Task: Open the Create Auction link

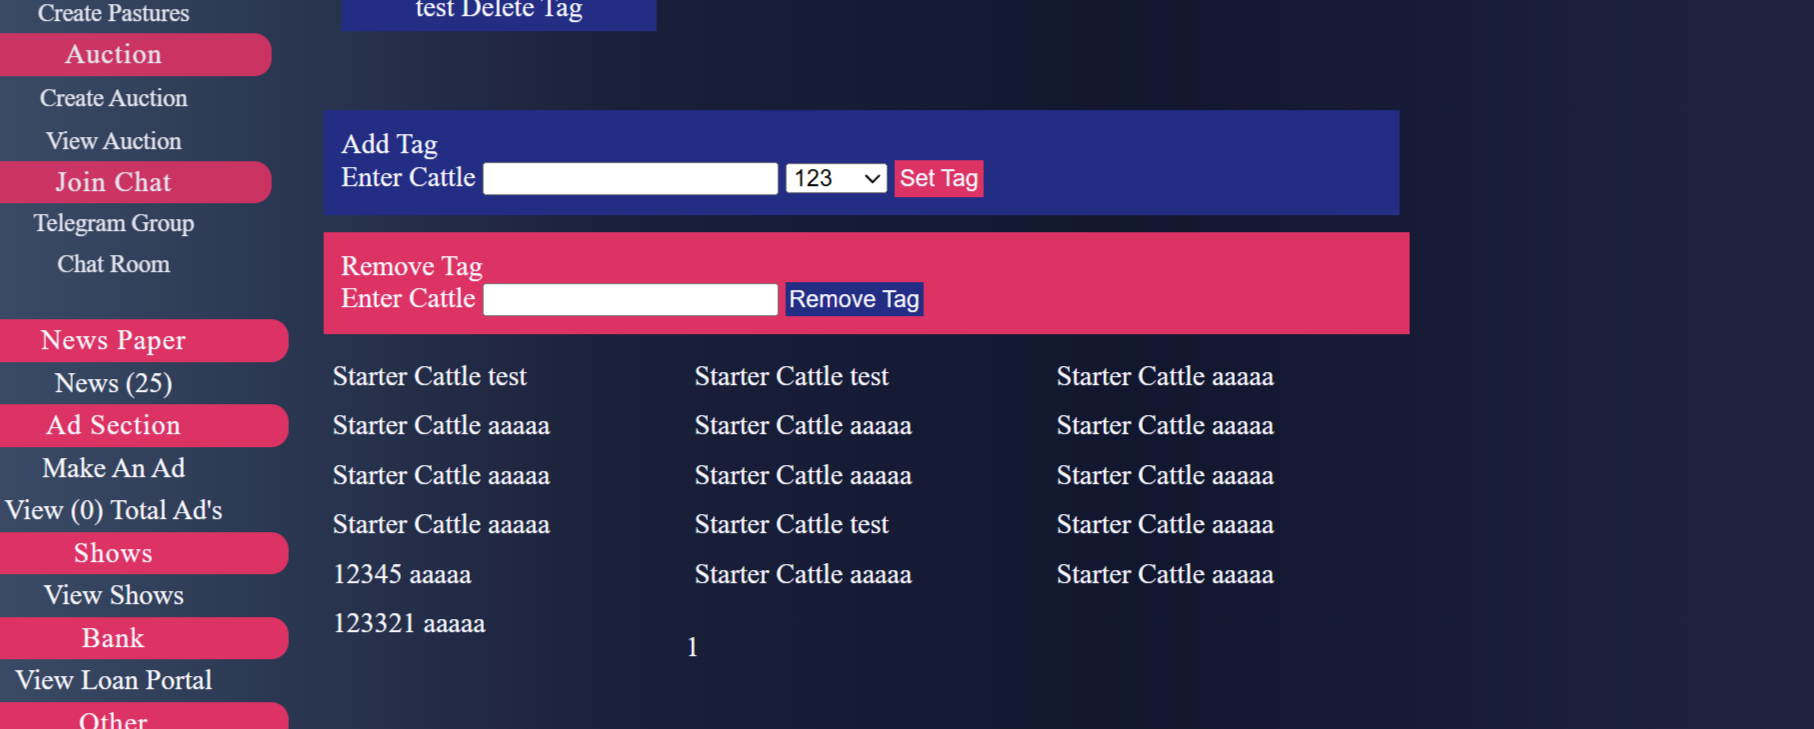Action: click(x=113, y=98)
